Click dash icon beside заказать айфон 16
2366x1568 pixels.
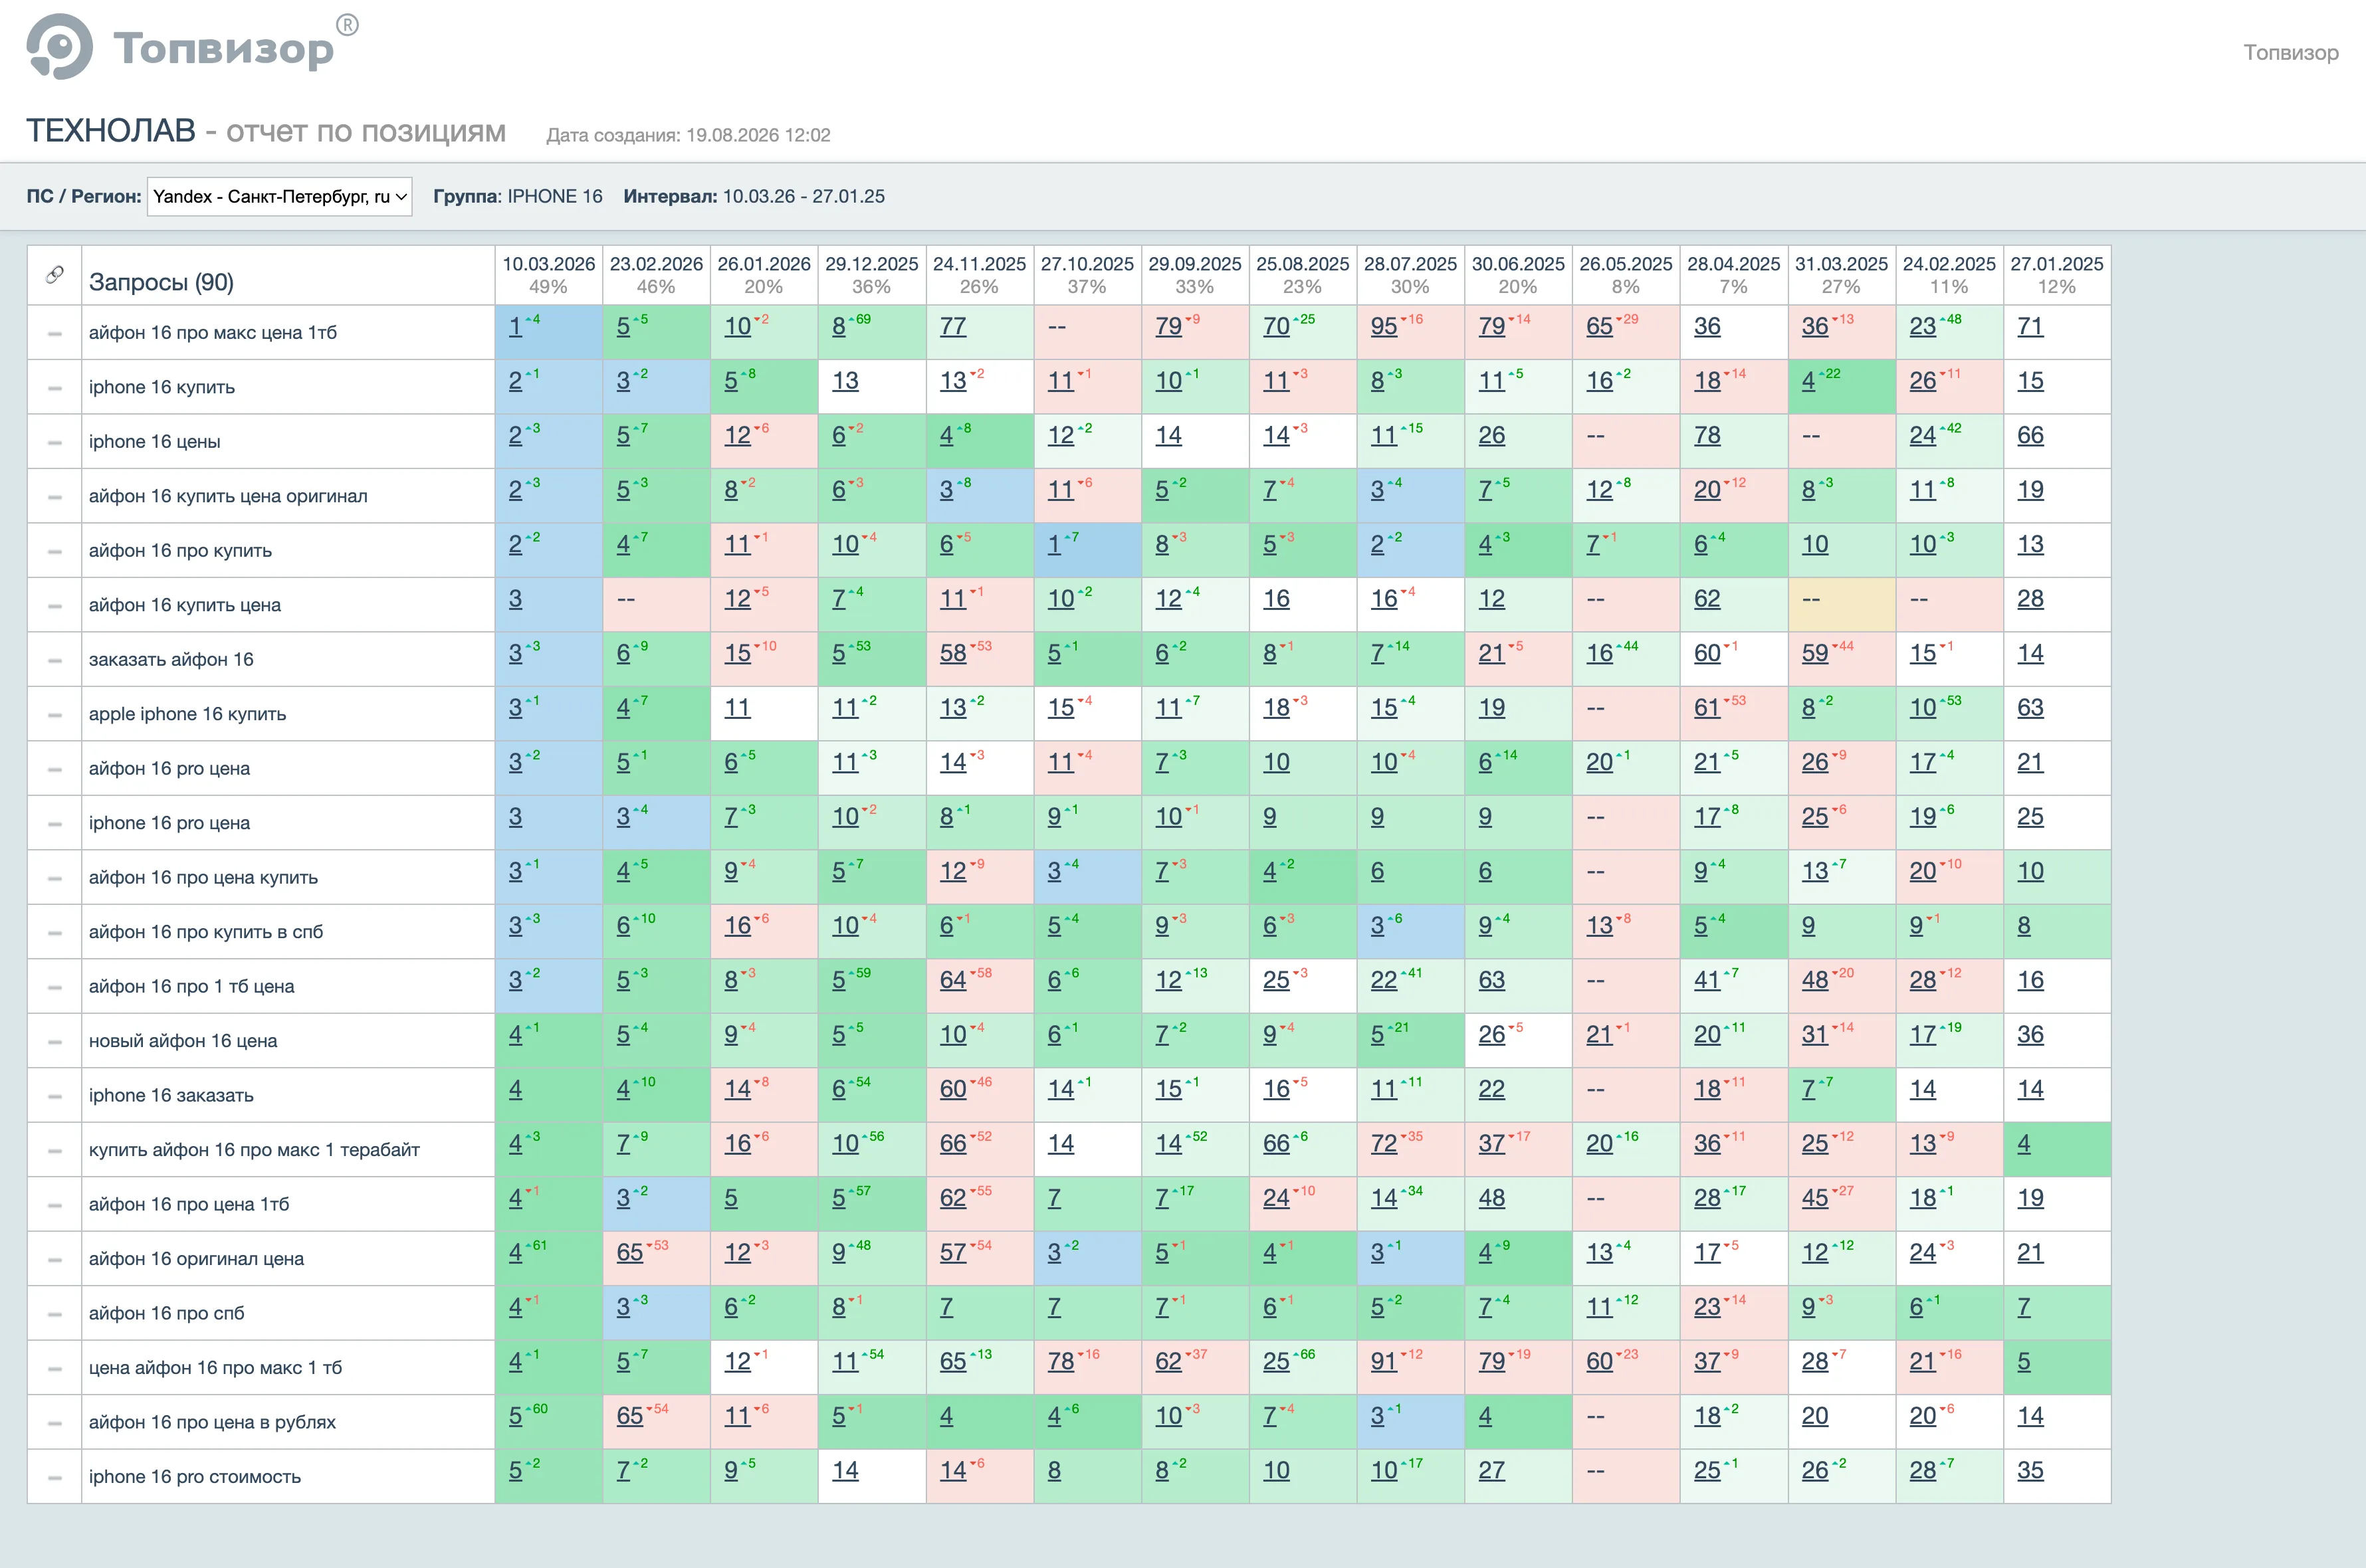[55, 660]
